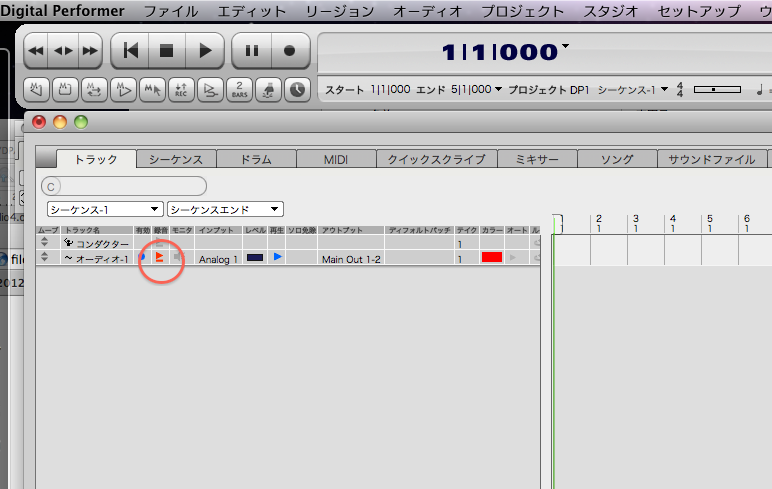
Task: Toggle Auto Play memory-play button
Action: coord(123,90)
